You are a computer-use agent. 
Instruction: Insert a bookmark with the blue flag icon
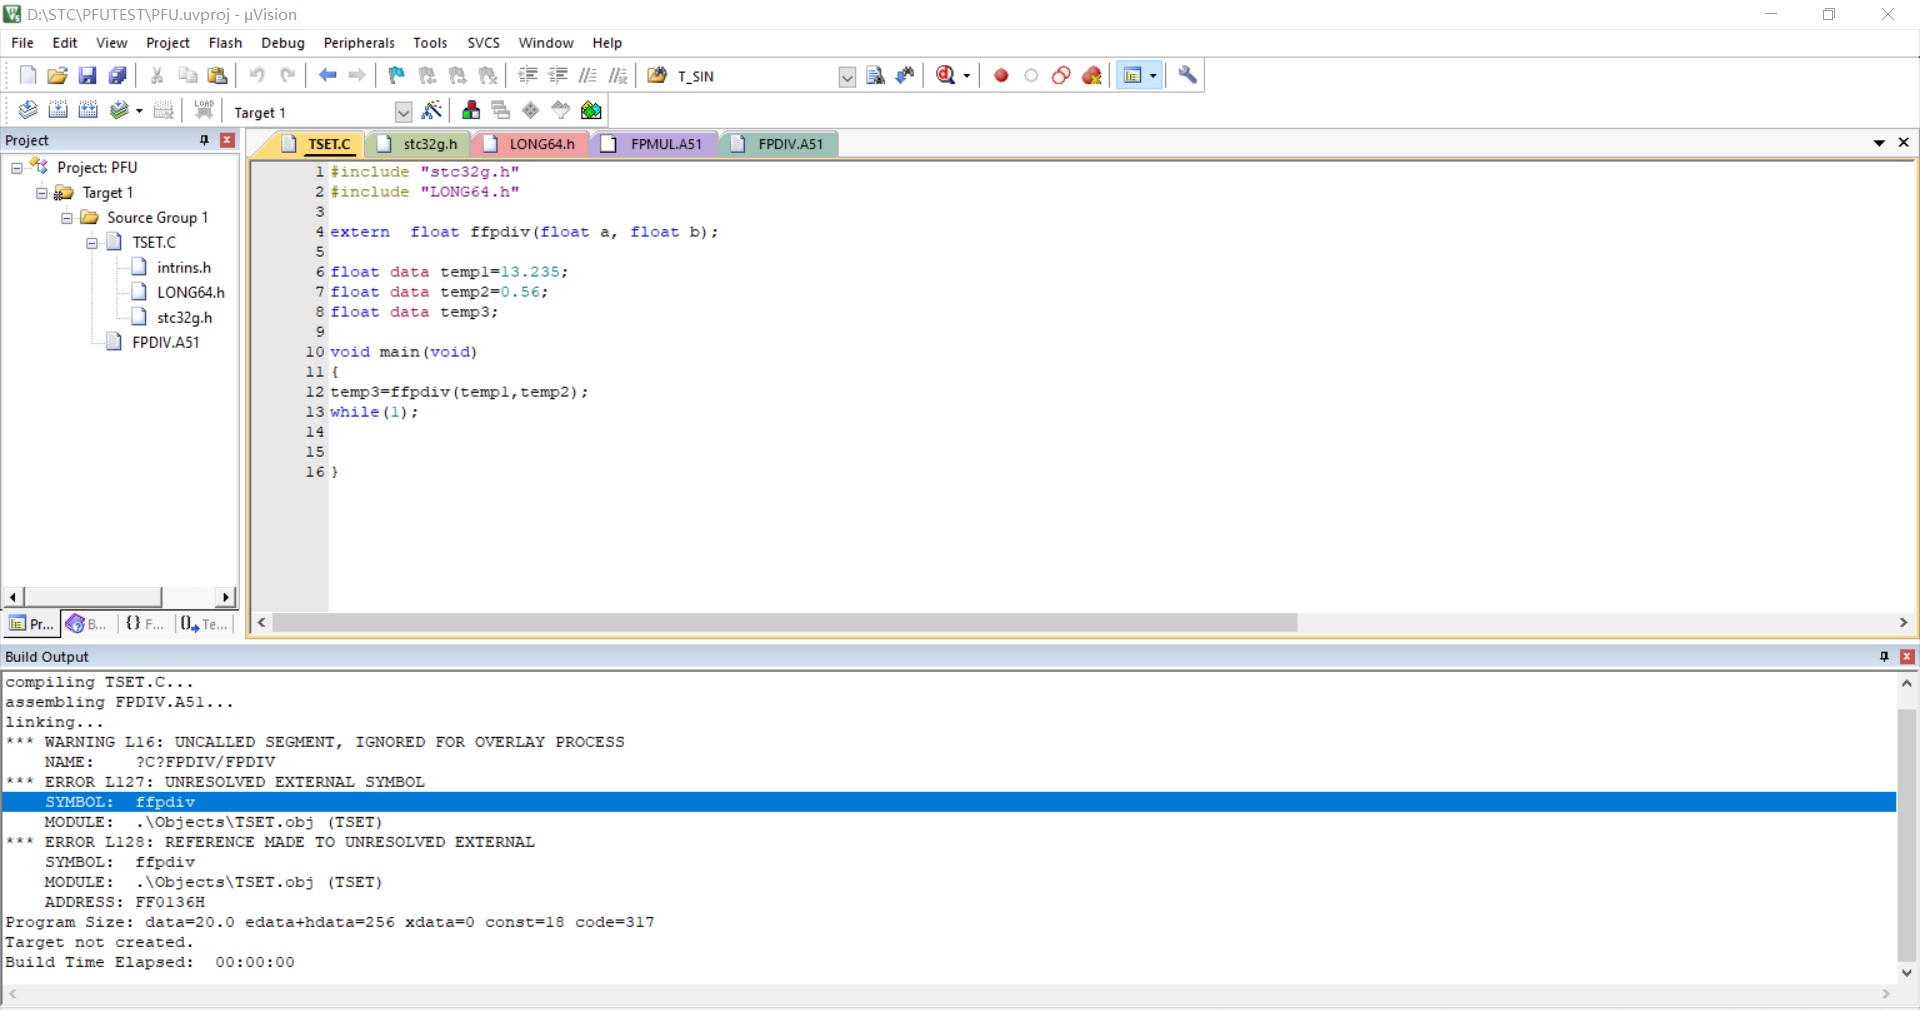[x=397, y=75]
